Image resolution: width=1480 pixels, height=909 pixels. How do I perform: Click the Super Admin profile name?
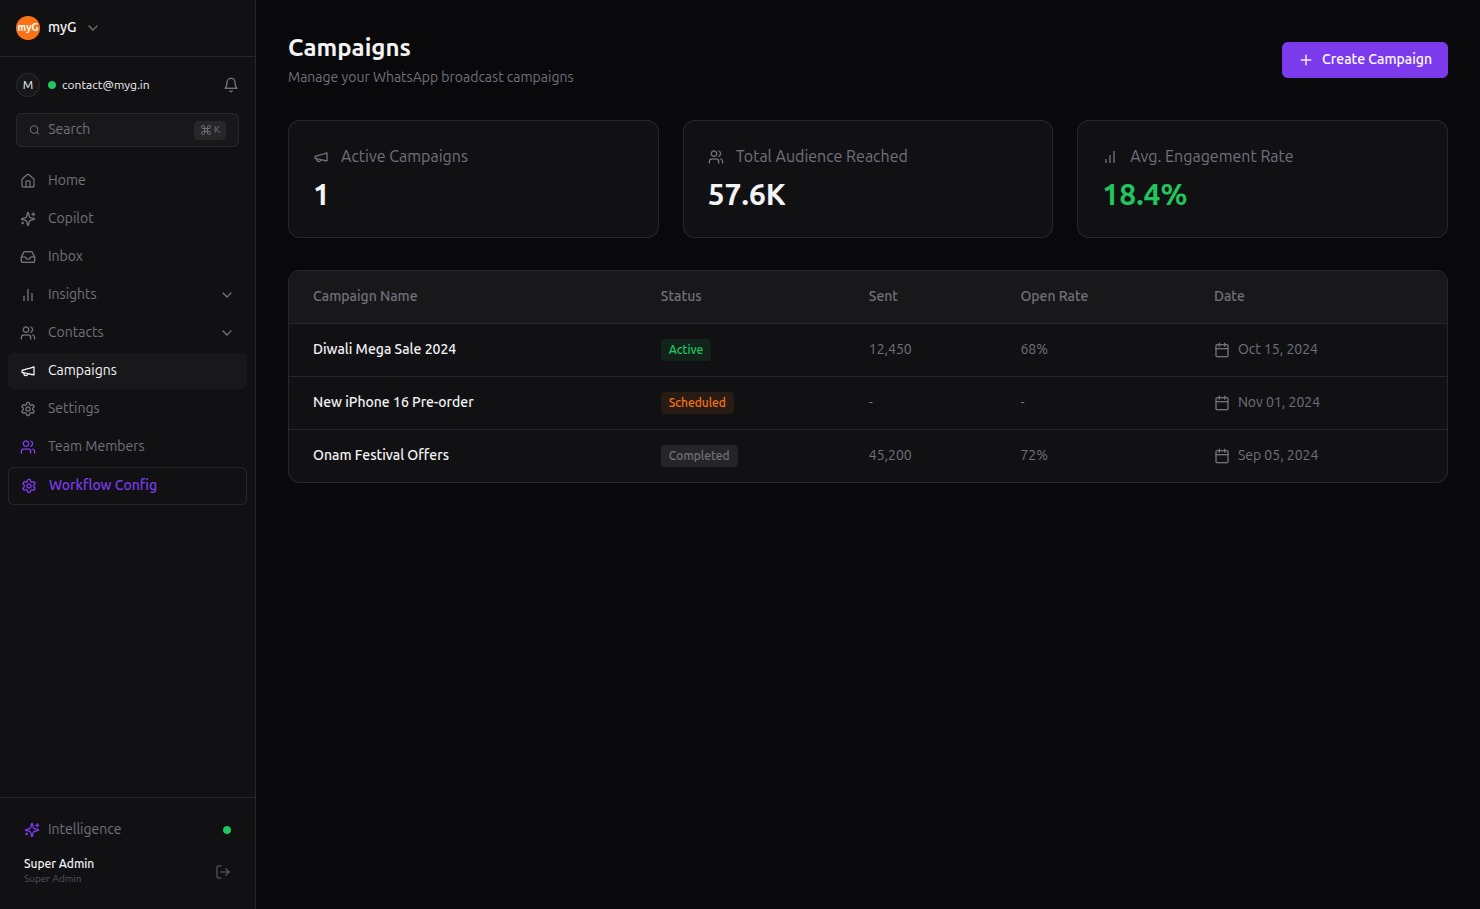point(59,864)
